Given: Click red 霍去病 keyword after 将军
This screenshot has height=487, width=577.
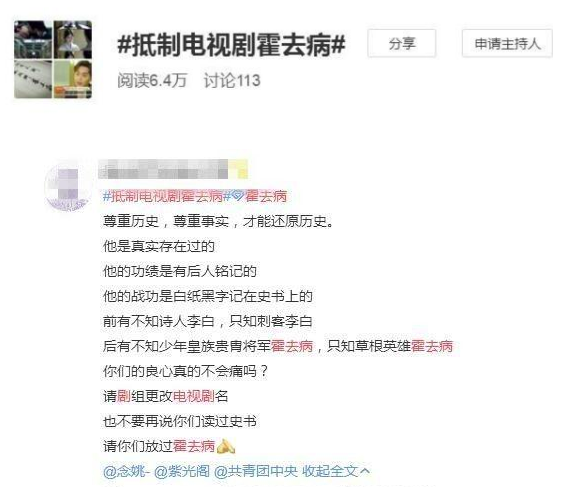Looking at the screenshot, I should tap(292, 346).
